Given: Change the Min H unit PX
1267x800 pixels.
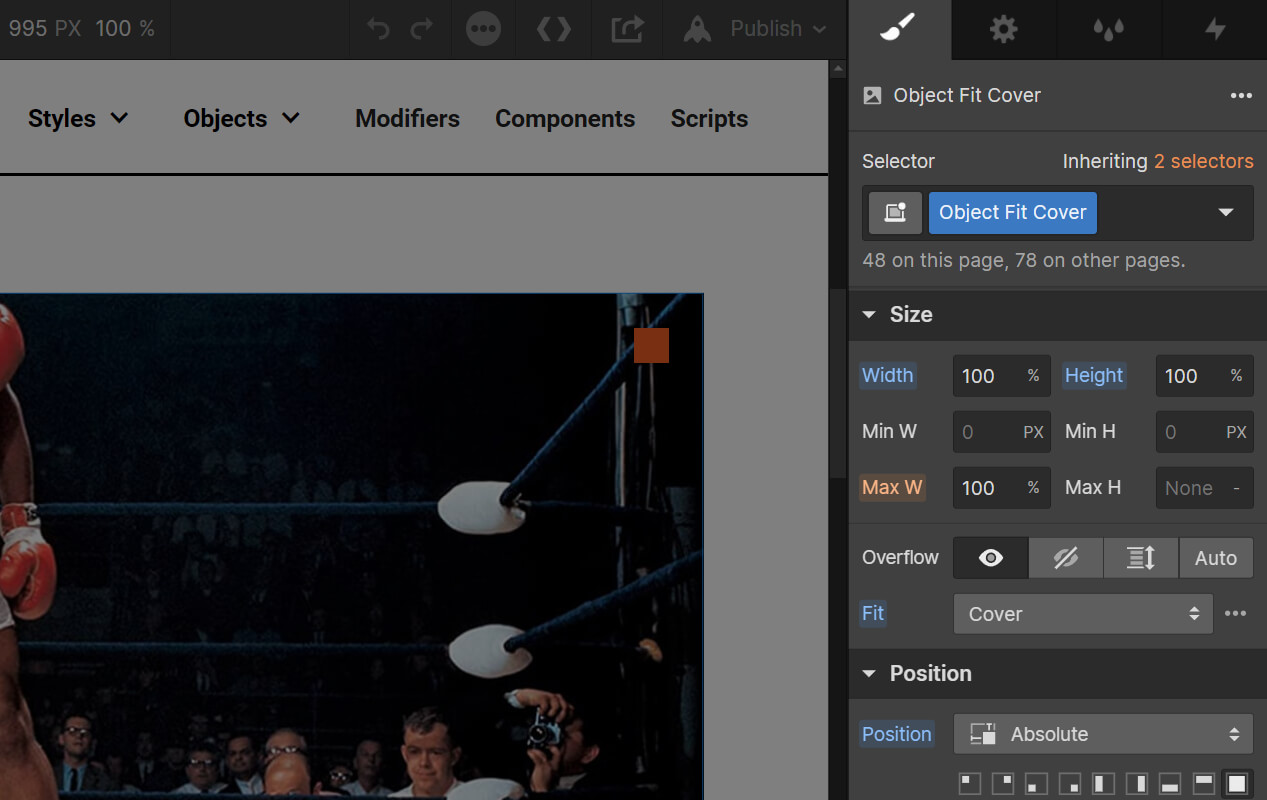Looking at the screenshot, I should click(1237, 432).
